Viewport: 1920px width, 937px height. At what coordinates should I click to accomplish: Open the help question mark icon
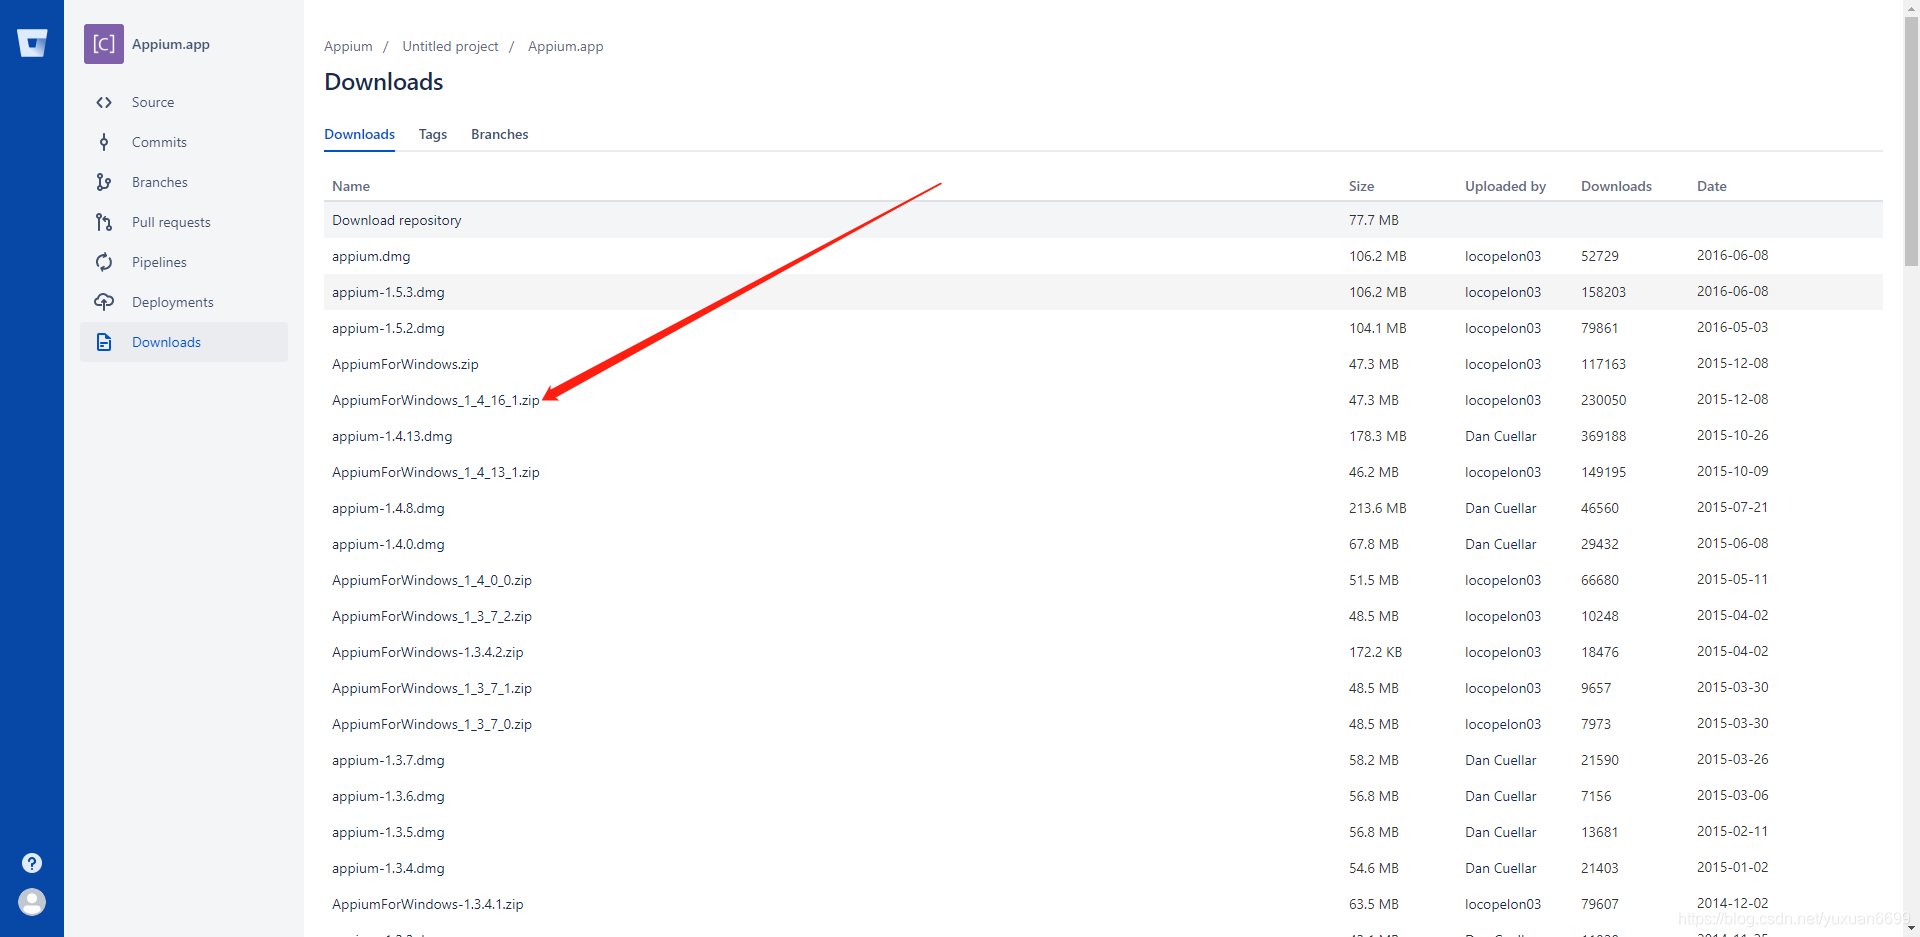32,863
